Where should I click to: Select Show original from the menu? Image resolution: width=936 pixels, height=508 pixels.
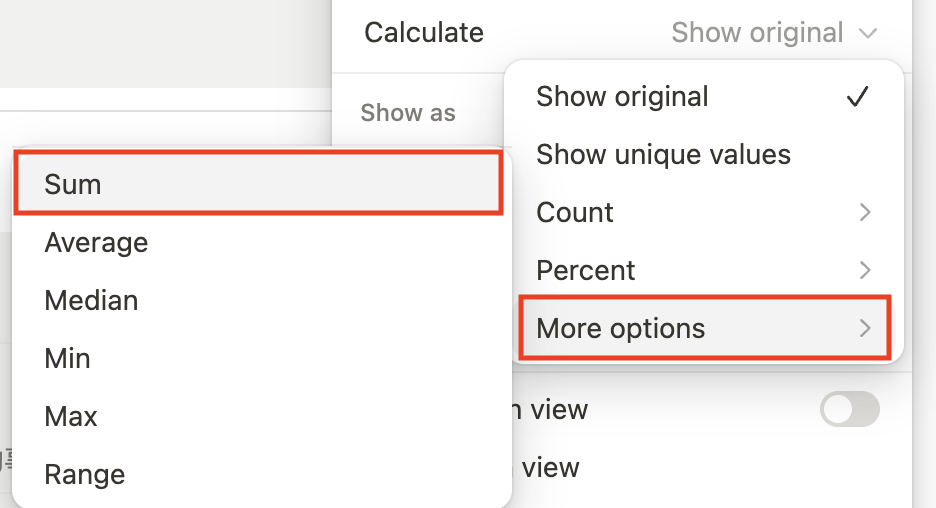tap(622, 97)
